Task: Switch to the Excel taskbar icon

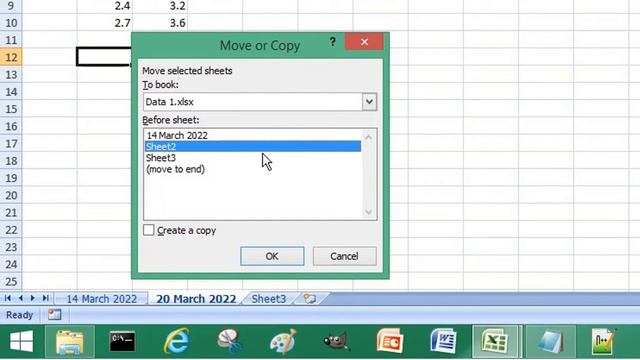Action: click(x=495, y=342)
